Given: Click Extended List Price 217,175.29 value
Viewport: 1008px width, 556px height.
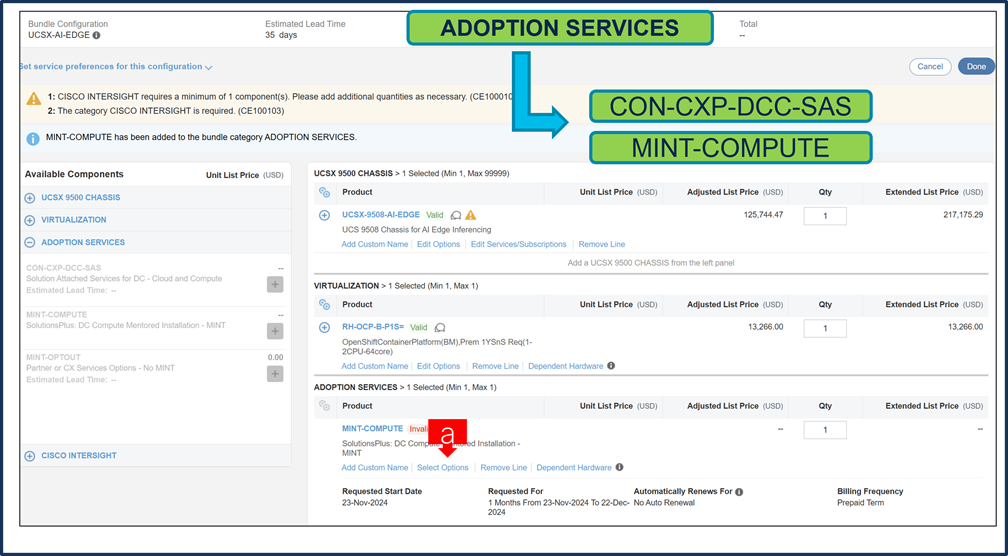Looking at the screenshot, I should tap(963, 215).
